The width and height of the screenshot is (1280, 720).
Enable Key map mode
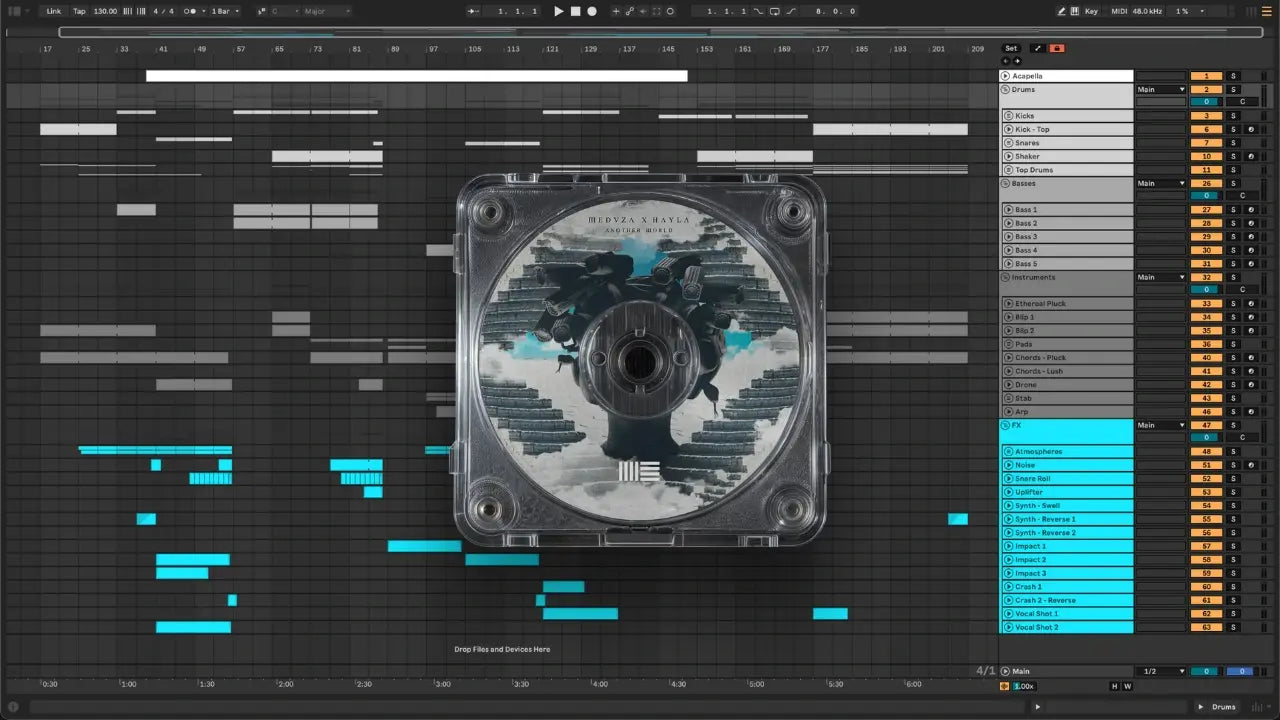tap(1090, 11)
